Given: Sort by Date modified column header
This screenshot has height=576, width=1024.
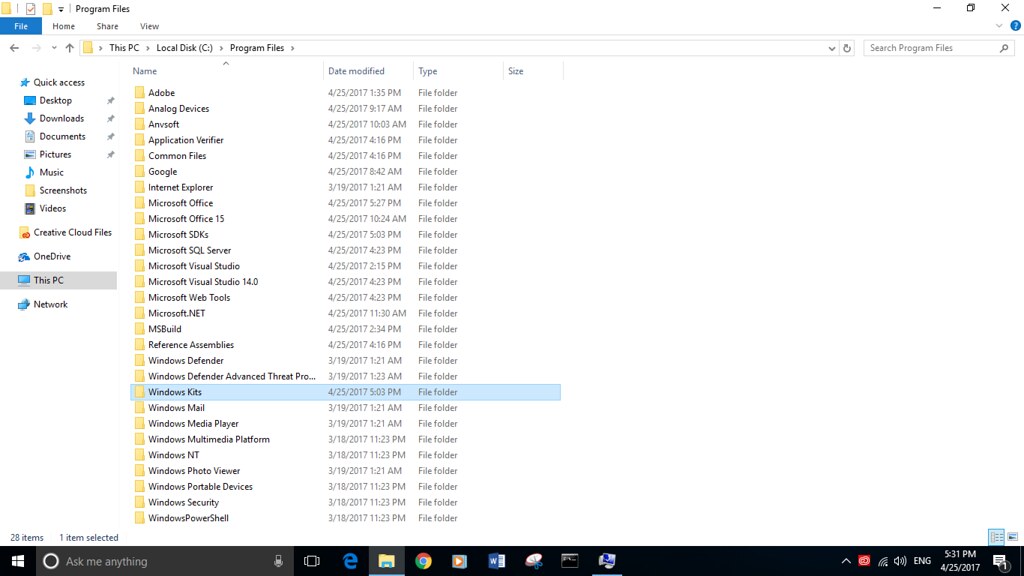Looking at the screenshot, I should pos(356,71).
